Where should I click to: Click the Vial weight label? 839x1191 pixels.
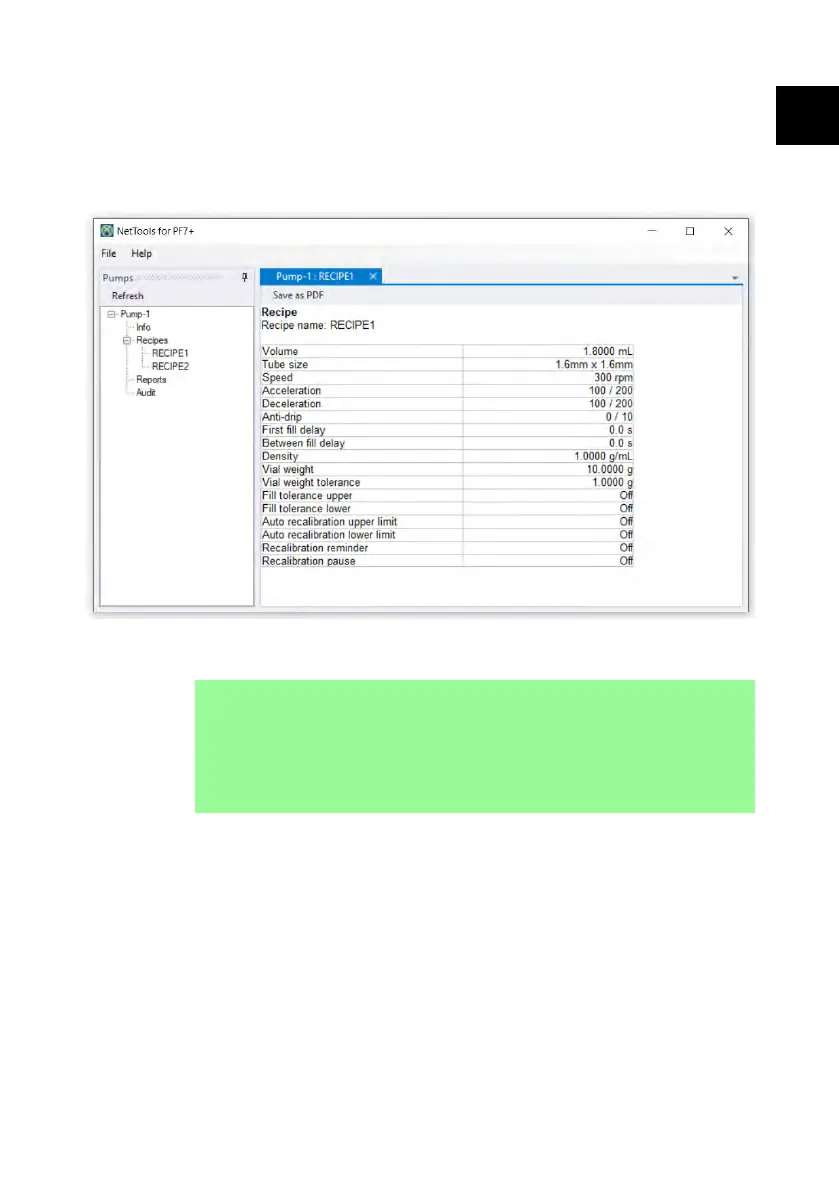click(x=288, y=469)
